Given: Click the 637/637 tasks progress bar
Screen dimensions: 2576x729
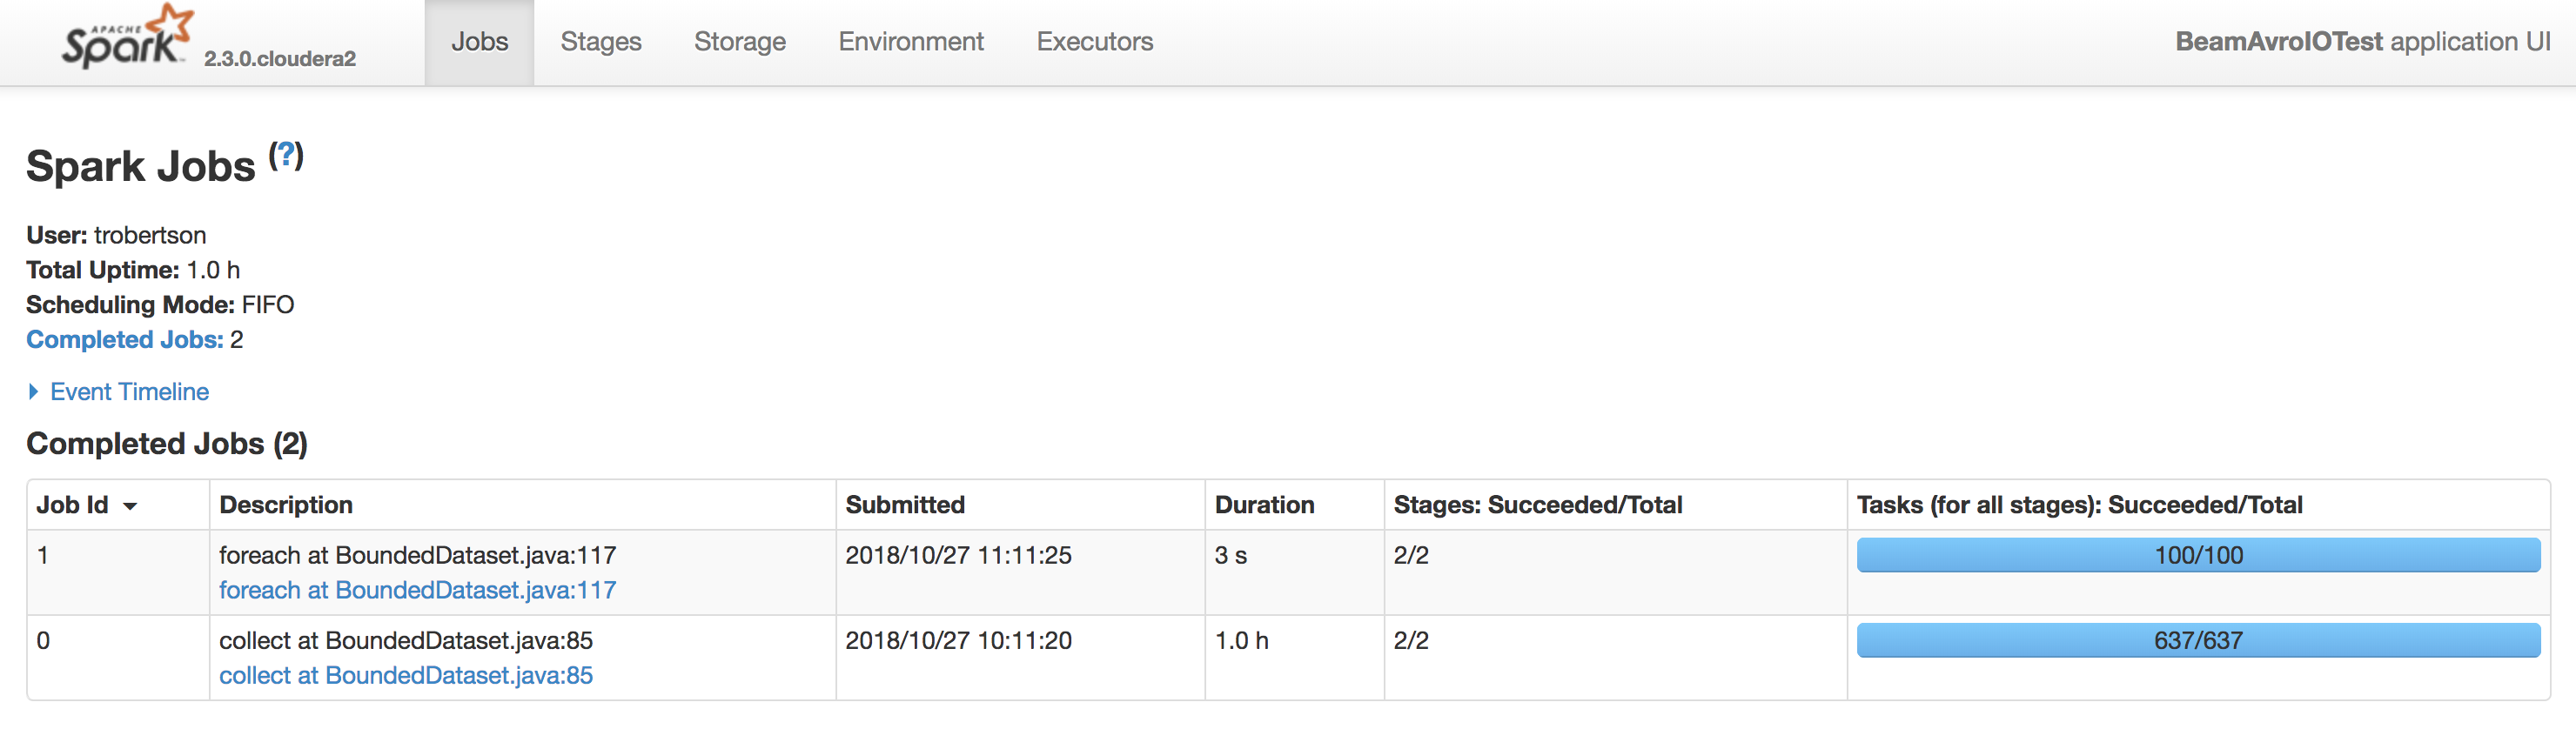Looking at the screenshot, I should click(x=2197, y=640).
